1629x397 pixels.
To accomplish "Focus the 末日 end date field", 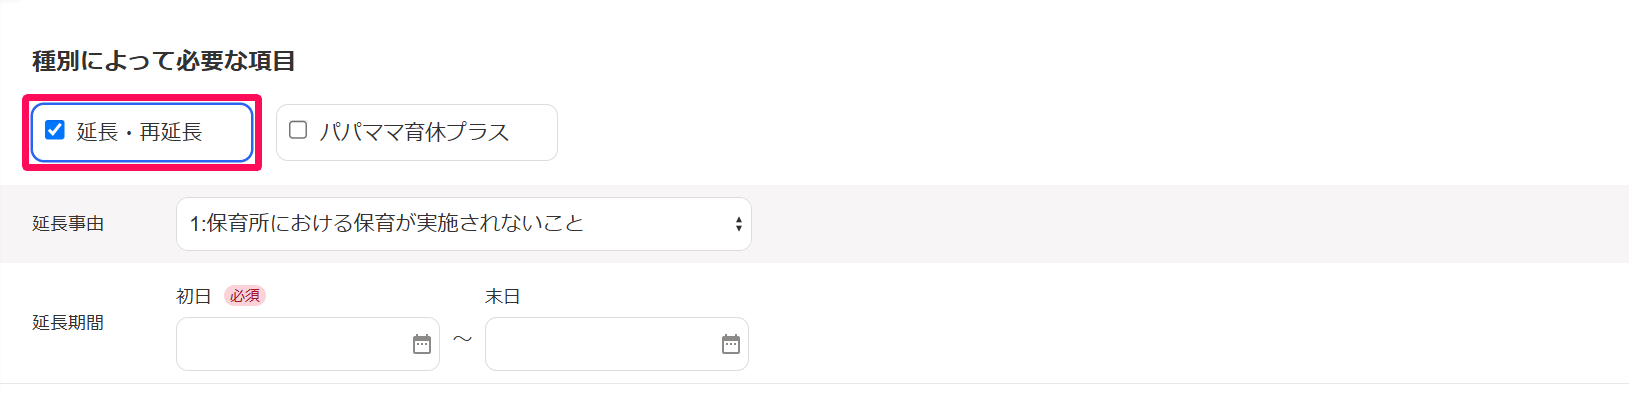I will [617, 344].
